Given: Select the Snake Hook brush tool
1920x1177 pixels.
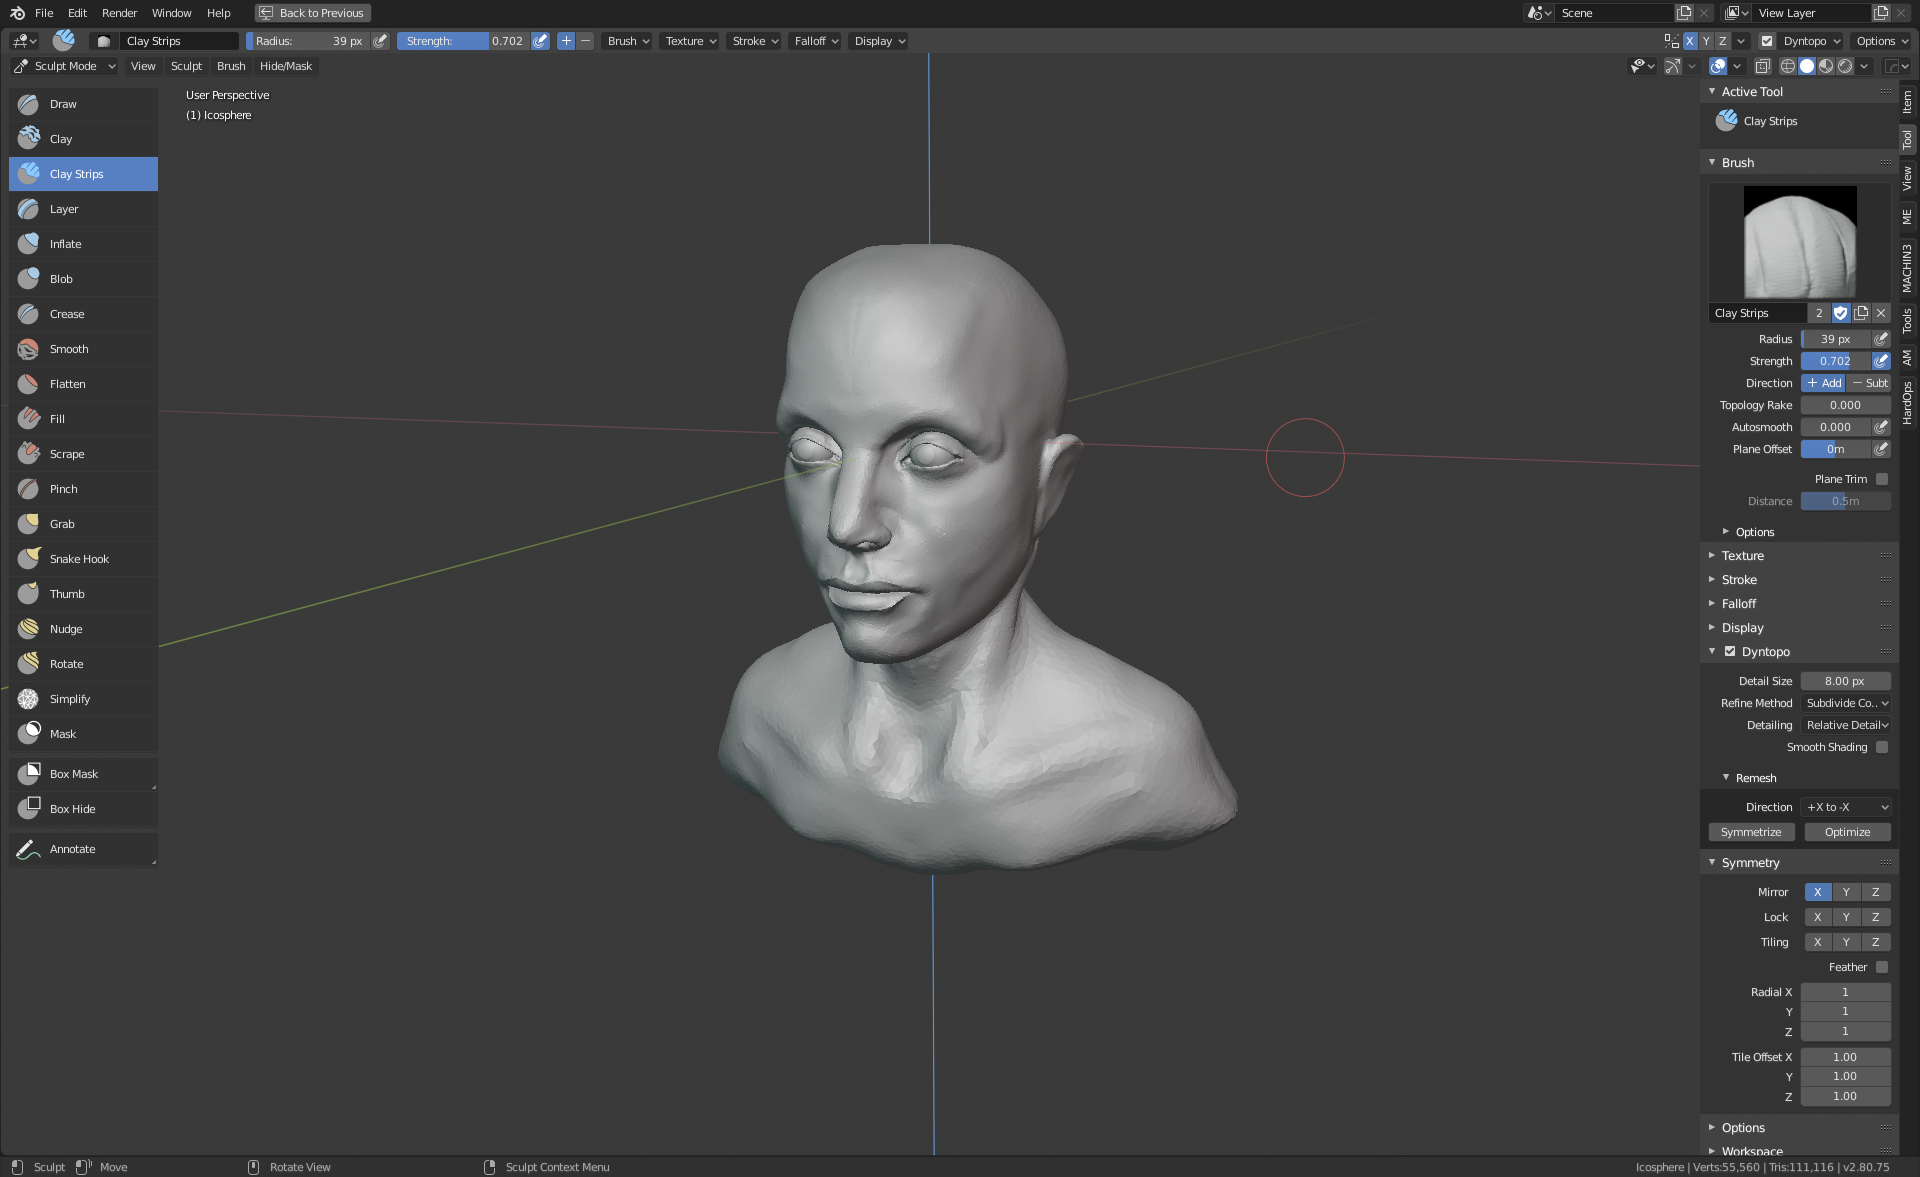Looking at the screenshot, I should (79, 559).
